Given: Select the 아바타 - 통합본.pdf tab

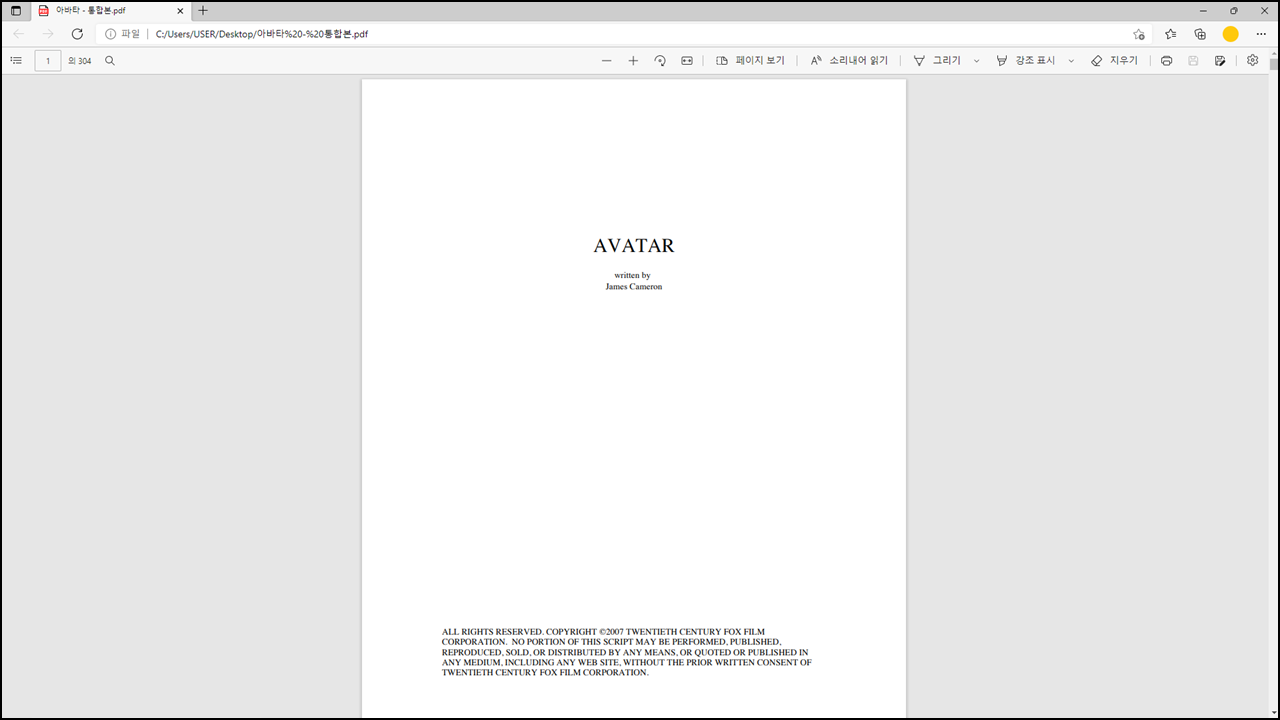Looking at the screenshot, I should [x=110, y=11].
